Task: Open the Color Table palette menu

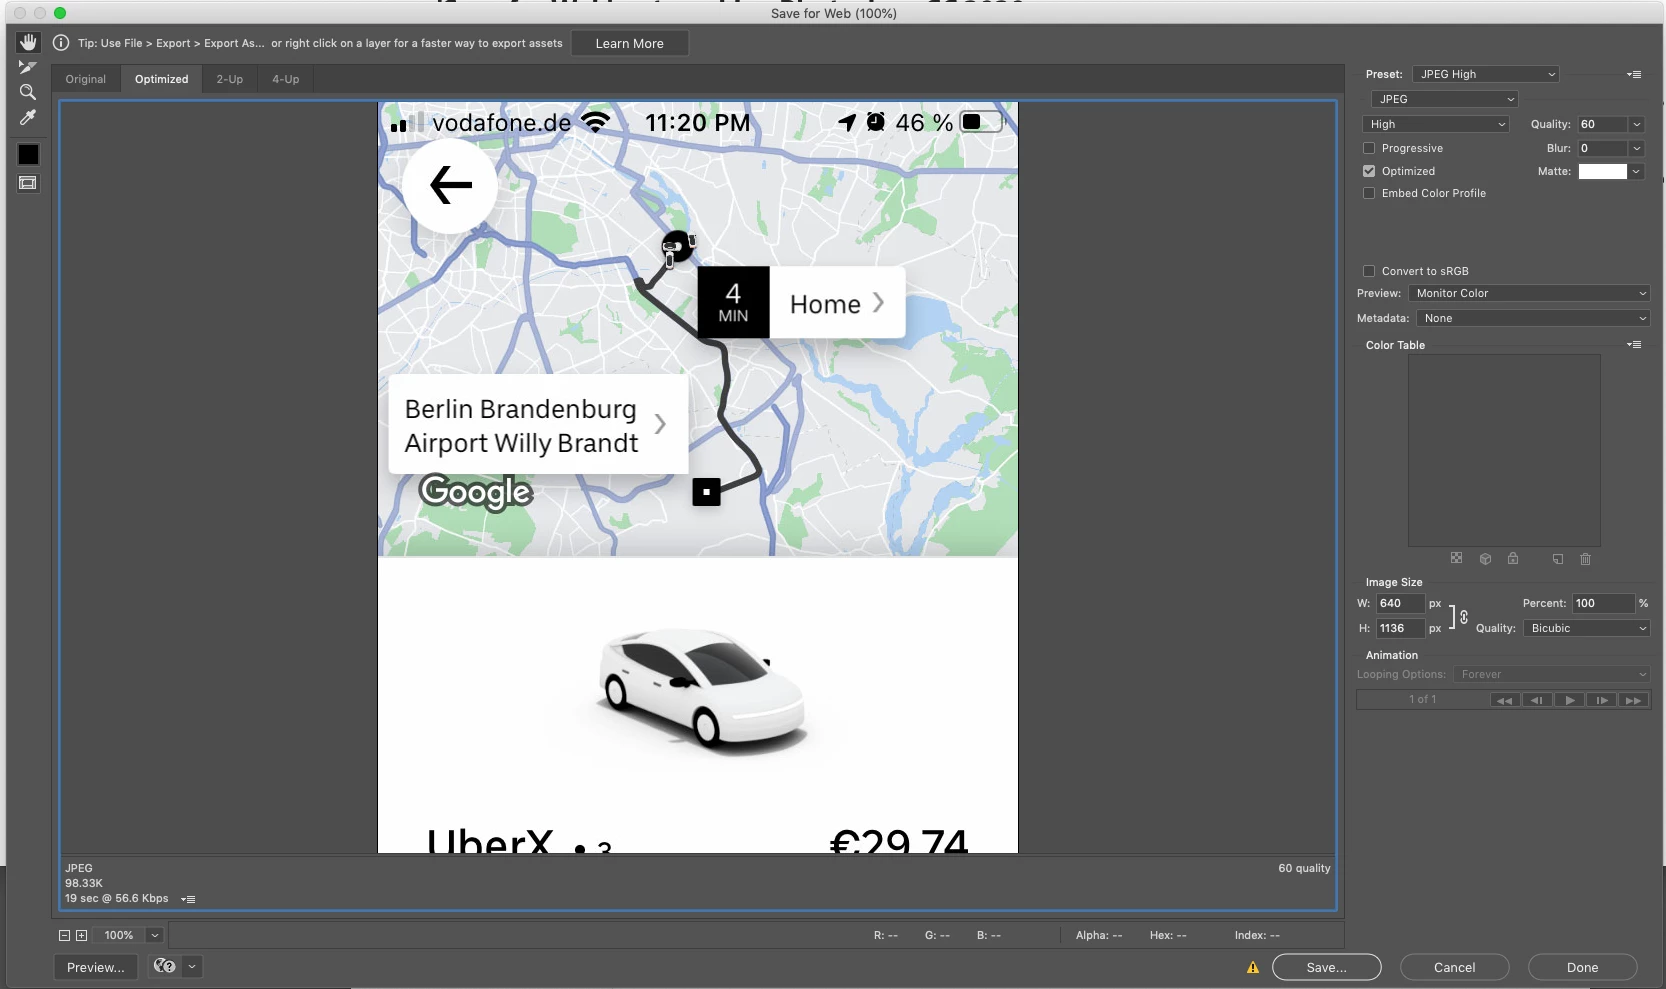Action: pos(1634,344)
